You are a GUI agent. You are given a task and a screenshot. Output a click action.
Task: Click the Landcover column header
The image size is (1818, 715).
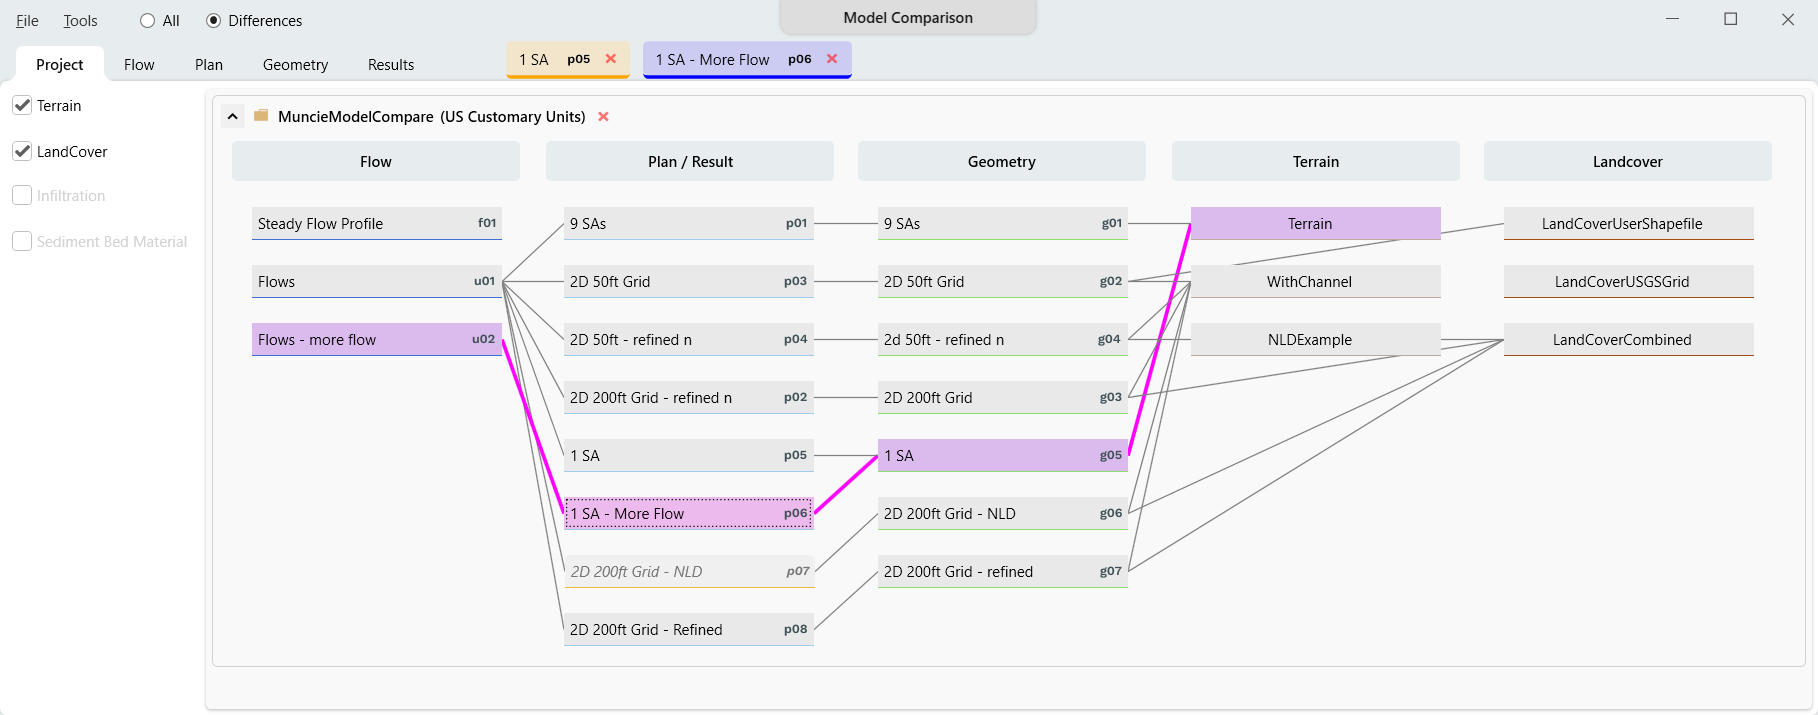1627,161
